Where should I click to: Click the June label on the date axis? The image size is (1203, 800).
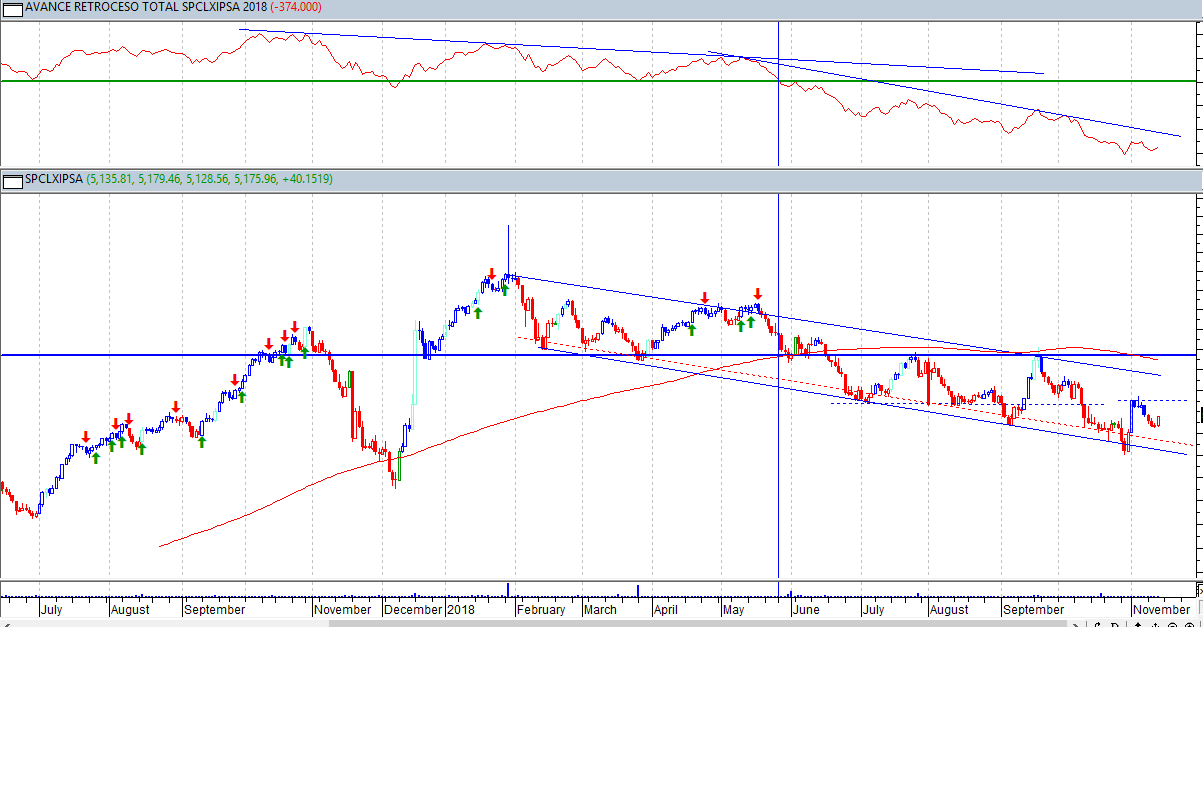[x=805, y=609]
